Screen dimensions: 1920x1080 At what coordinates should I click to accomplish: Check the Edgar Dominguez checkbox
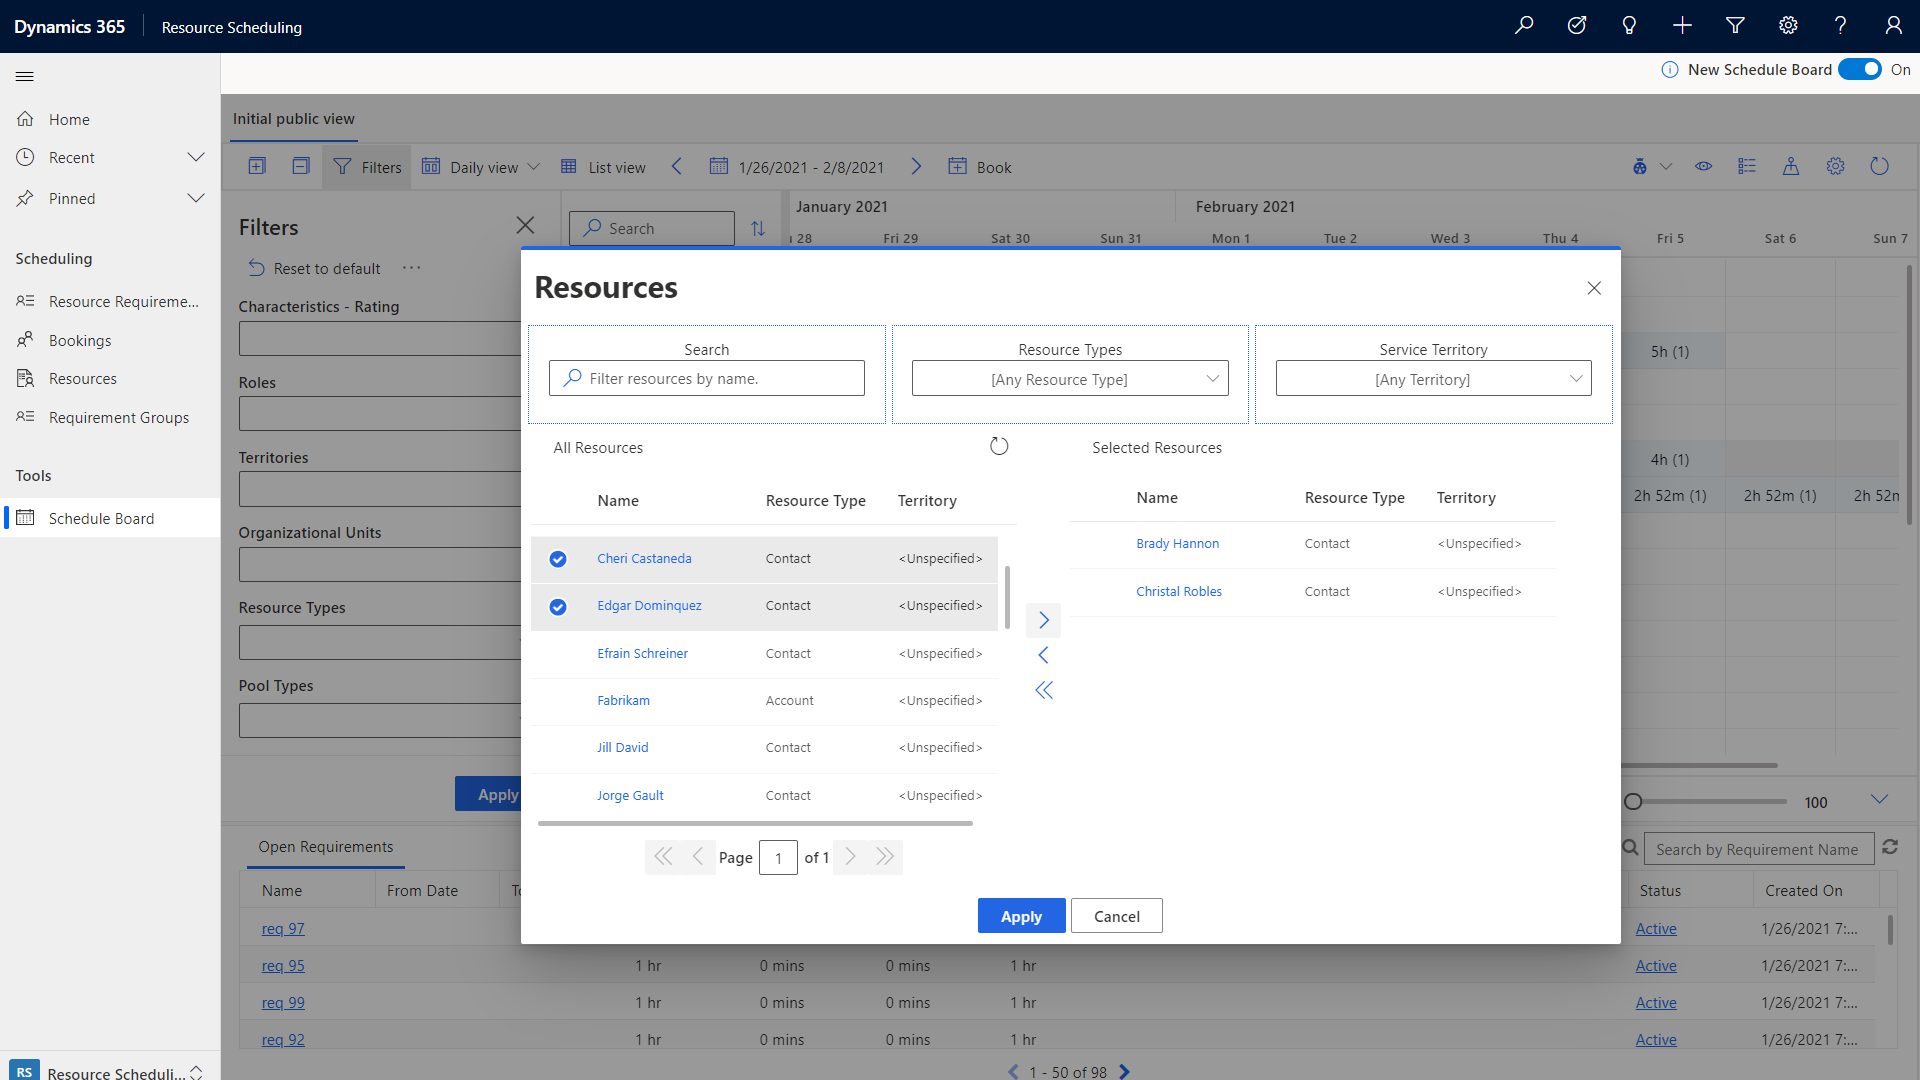click(x=556, y=605)
